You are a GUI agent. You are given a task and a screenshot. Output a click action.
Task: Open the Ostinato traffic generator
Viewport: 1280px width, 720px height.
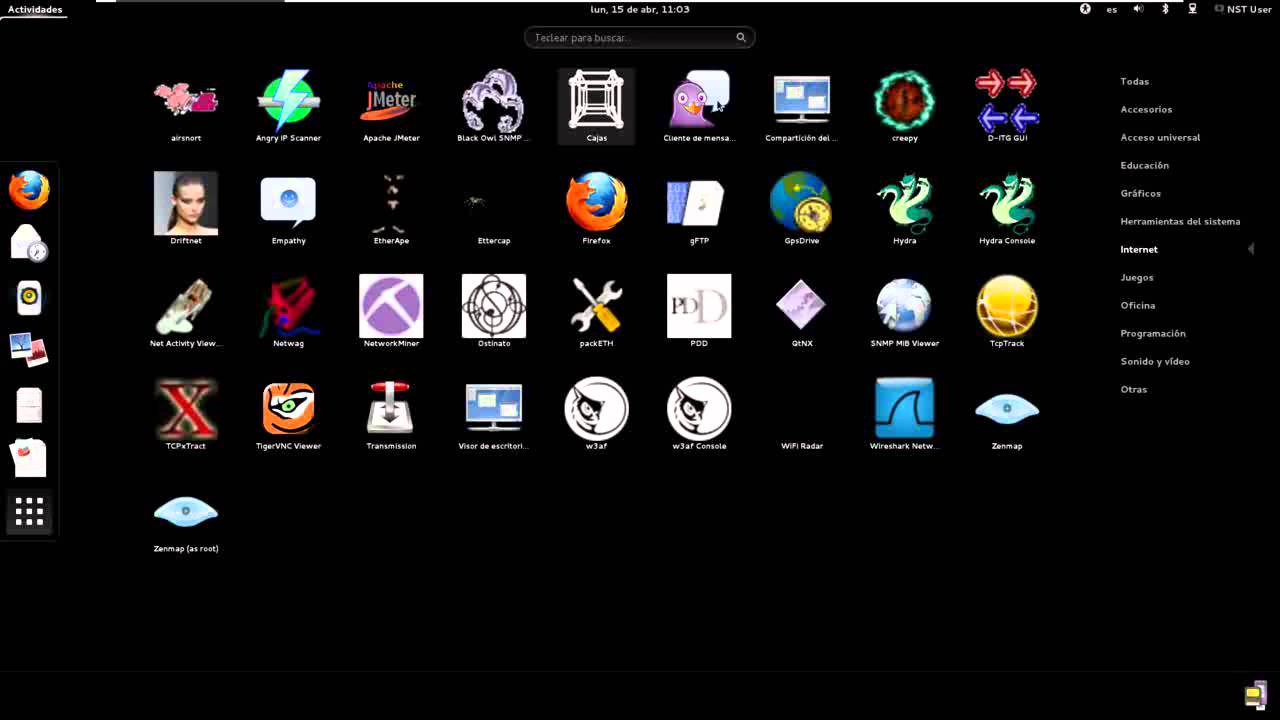click(493, 312)
